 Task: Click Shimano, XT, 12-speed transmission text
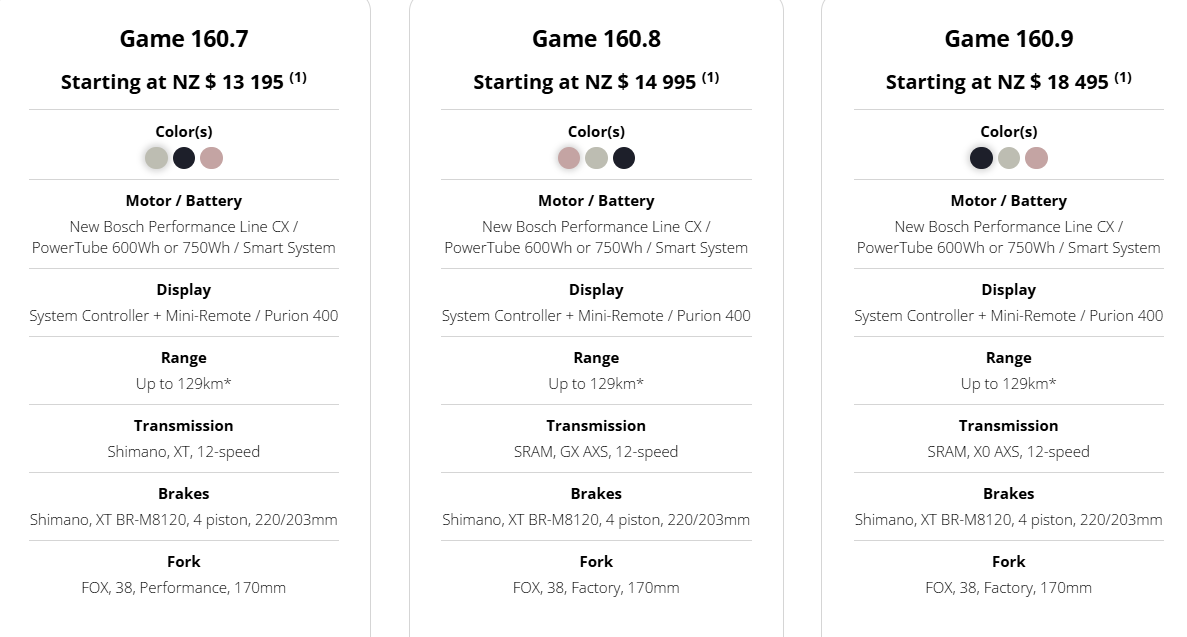(x=184, y=451)
